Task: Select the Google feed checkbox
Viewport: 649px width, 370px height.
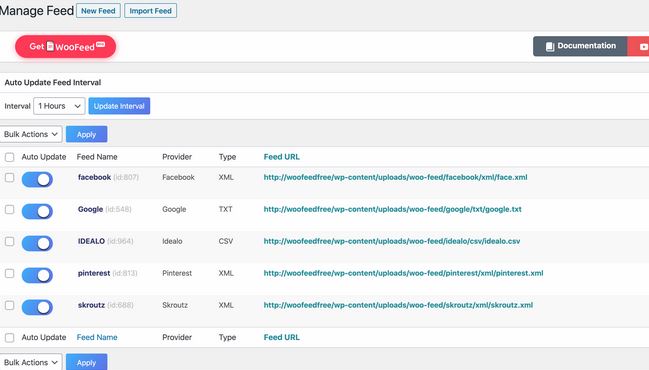Action: [x=10, y=209]
